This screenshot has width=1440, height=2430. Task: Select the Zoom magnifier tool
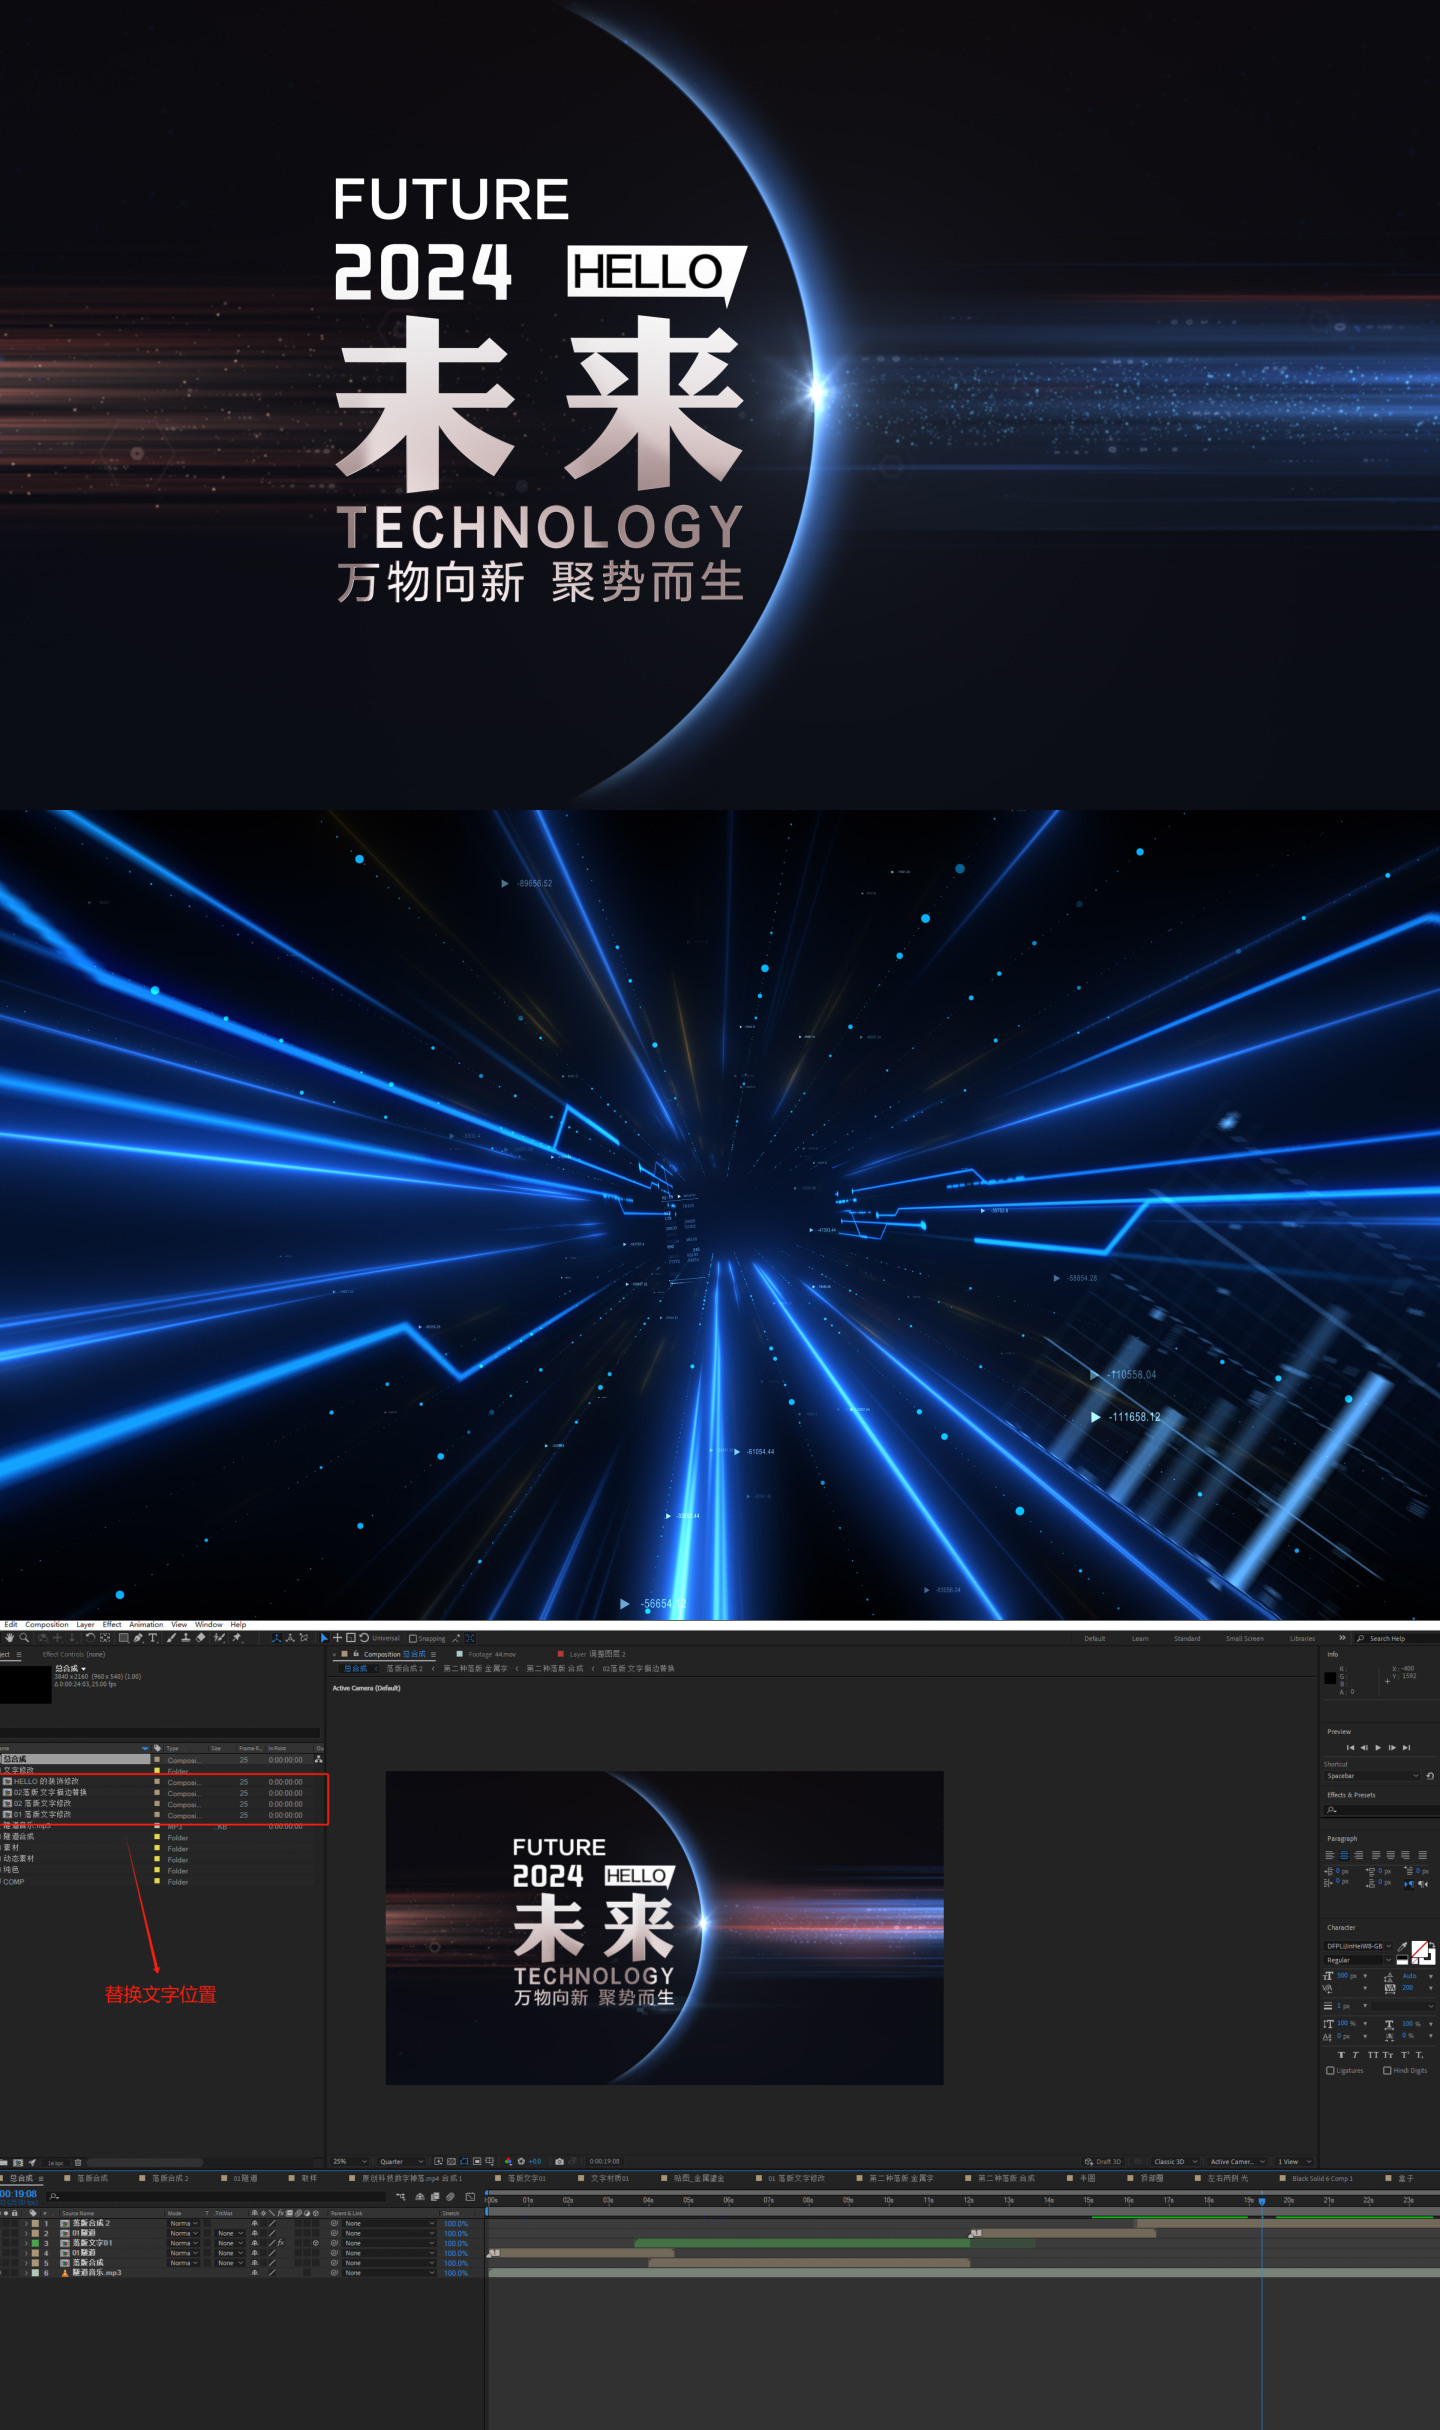point(24,1638)
